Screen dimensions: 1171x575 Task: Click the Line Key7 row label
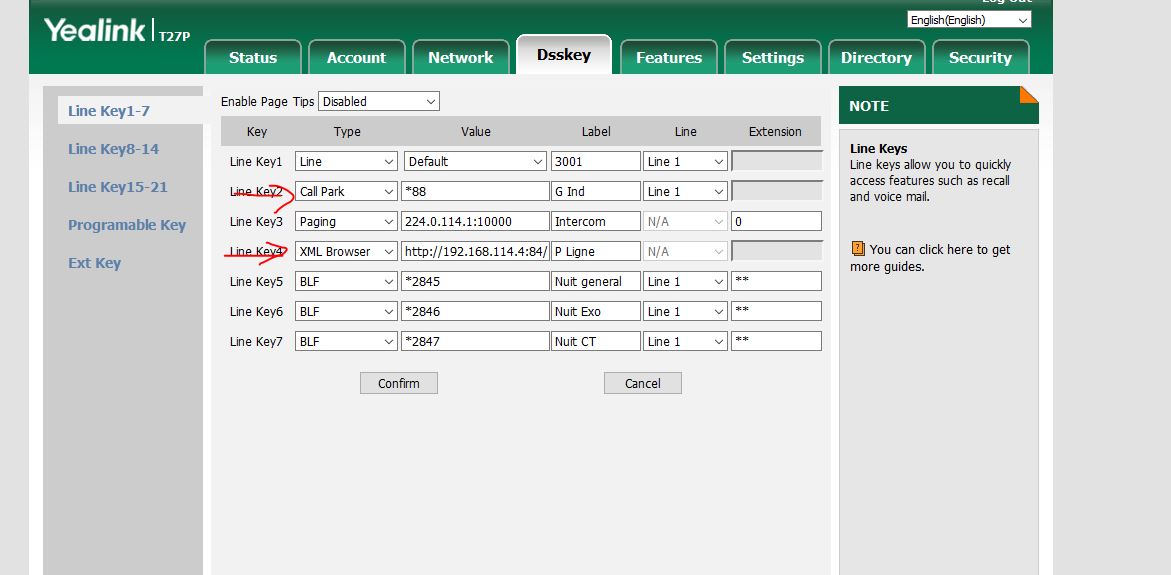[256, 341]
